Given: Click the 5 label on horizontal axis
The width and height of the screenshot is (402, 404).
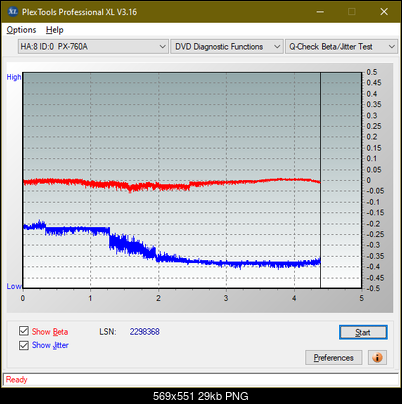Looking at the screenshot, I should [x=362, y=298].
